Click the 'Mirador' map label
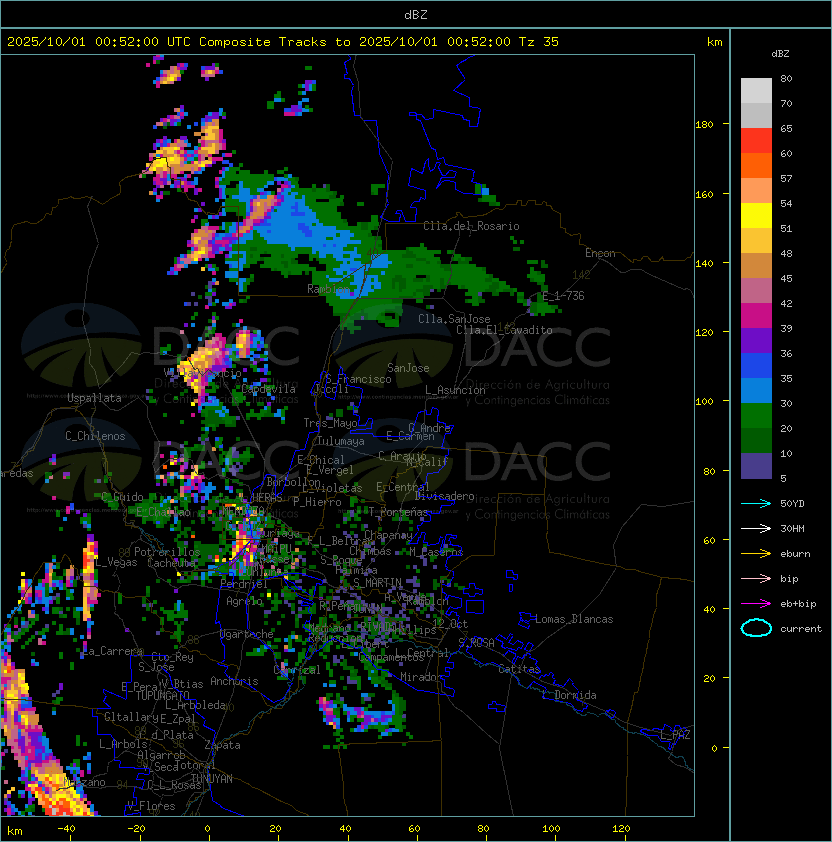This screenshot has width=832, height=842. tap(421, 677)
